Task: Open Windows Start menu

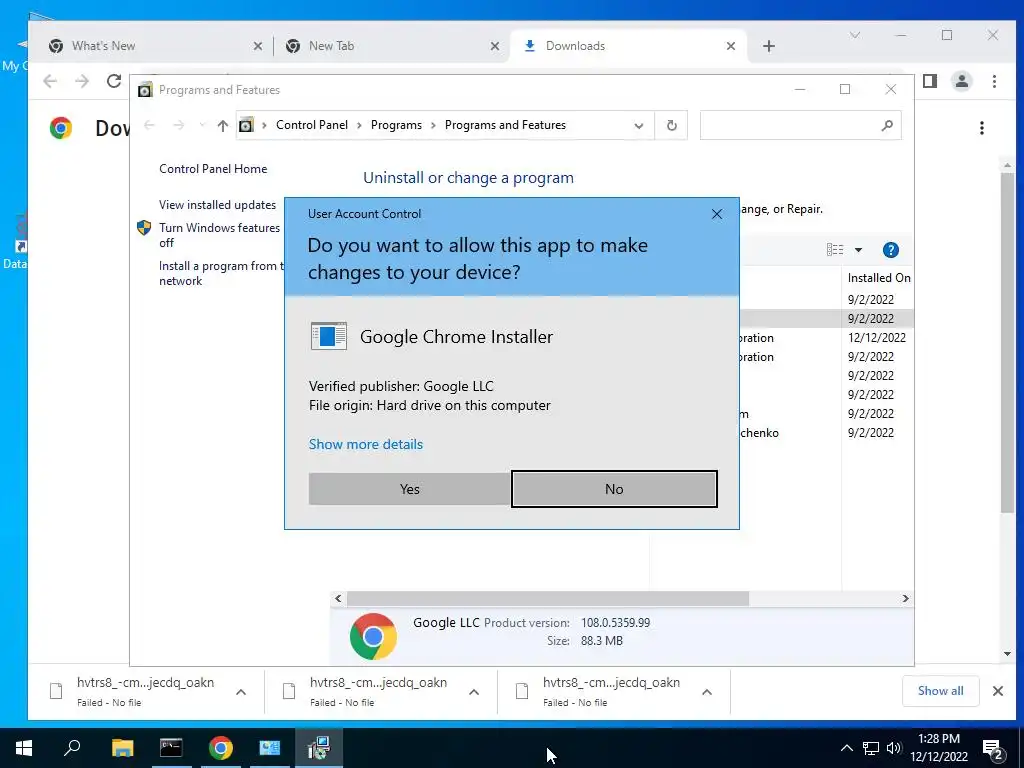Action: (x=24, y=748)
